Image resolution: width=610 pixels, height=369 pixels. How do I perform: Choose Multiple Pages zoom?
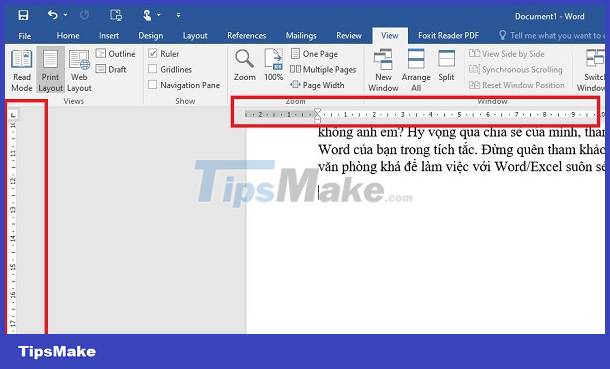tap(323, 69)
